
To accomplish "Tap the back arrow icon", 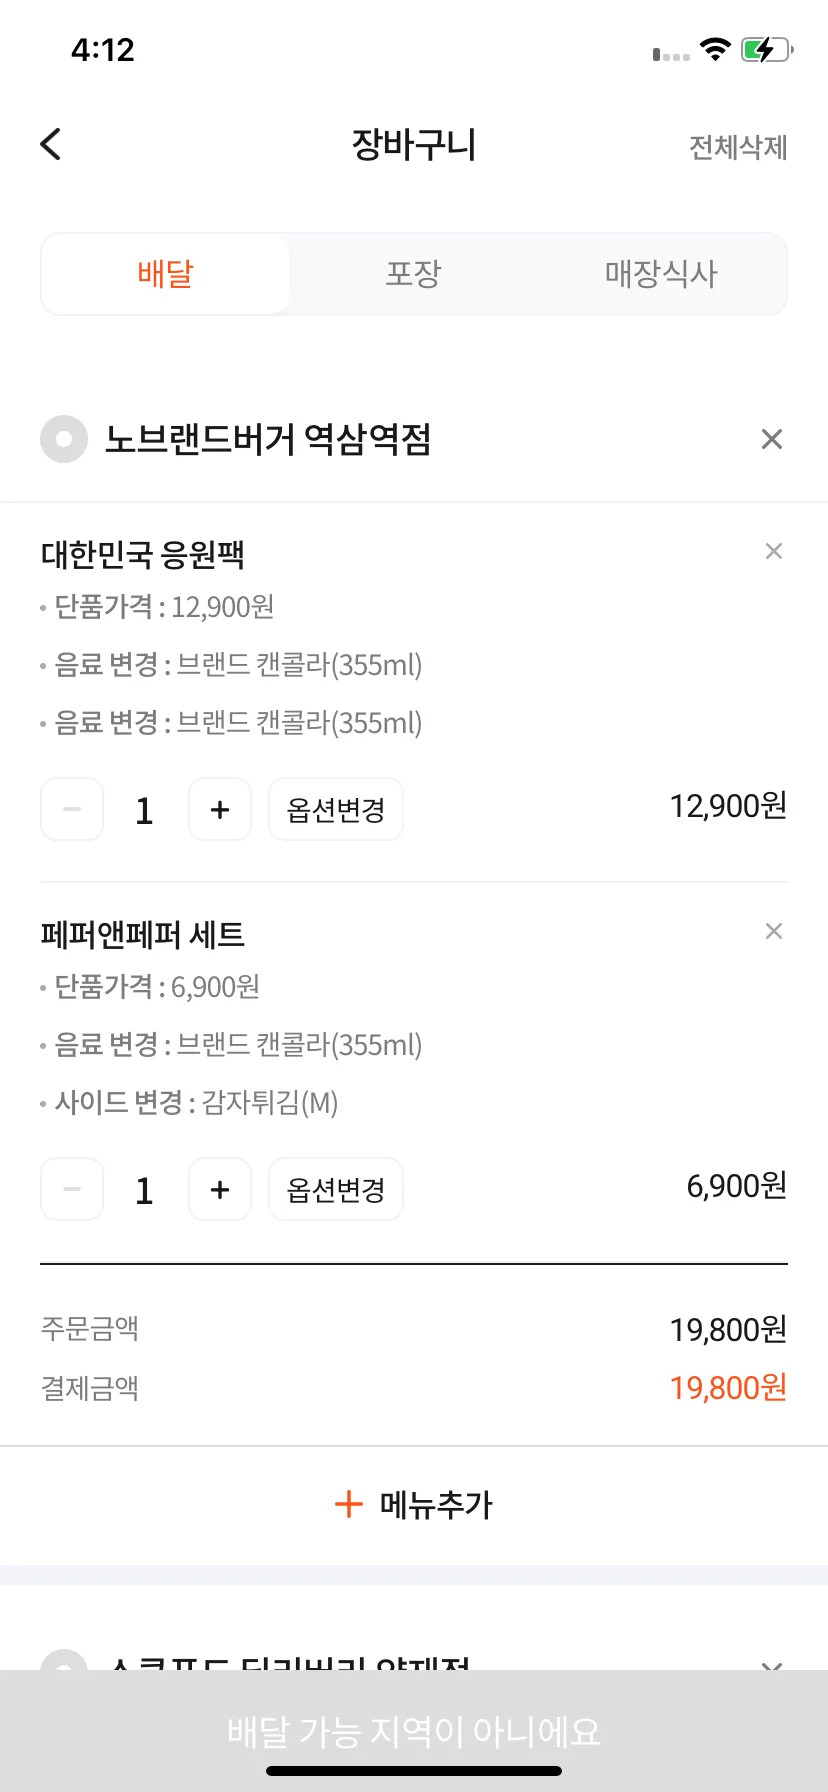I will (51, 144).
